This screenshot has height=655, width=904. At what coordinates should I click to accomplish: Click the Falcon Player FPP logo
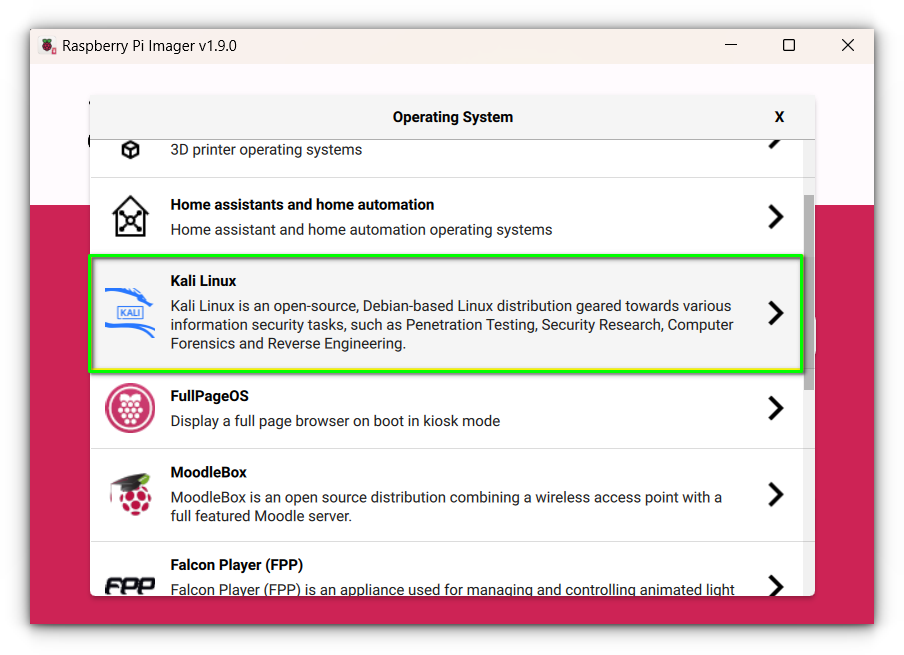[x=130, y=585]
